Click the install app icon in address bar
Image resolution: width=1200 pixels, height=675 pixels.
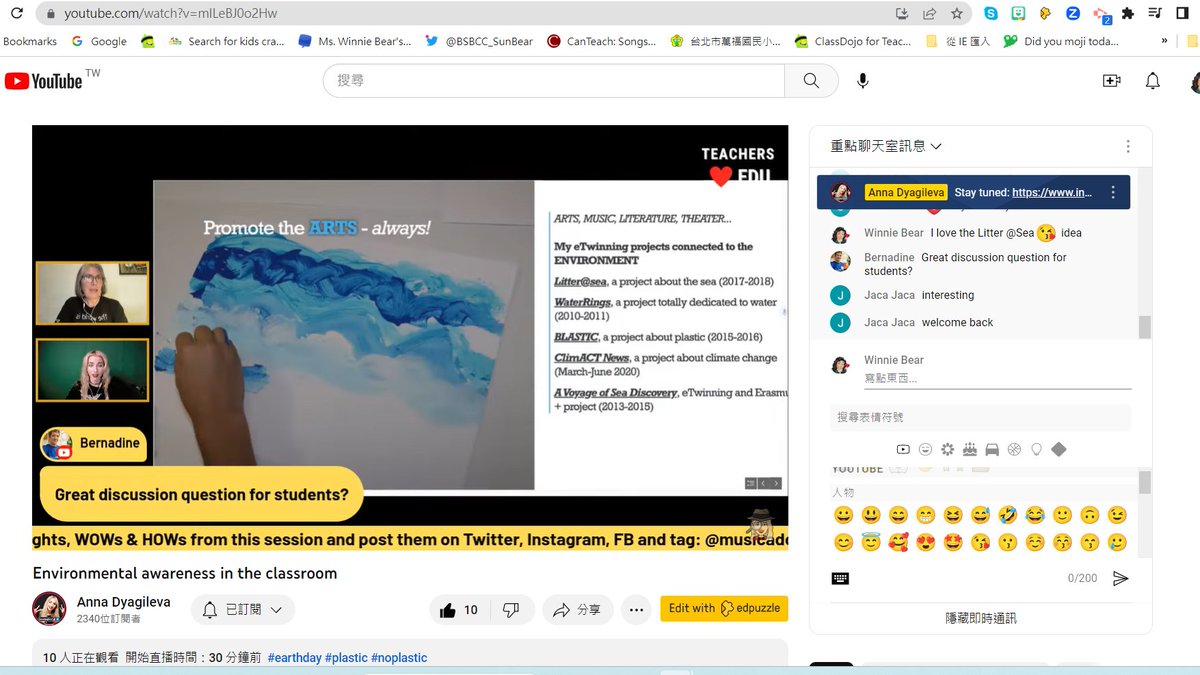click(902, 14)
